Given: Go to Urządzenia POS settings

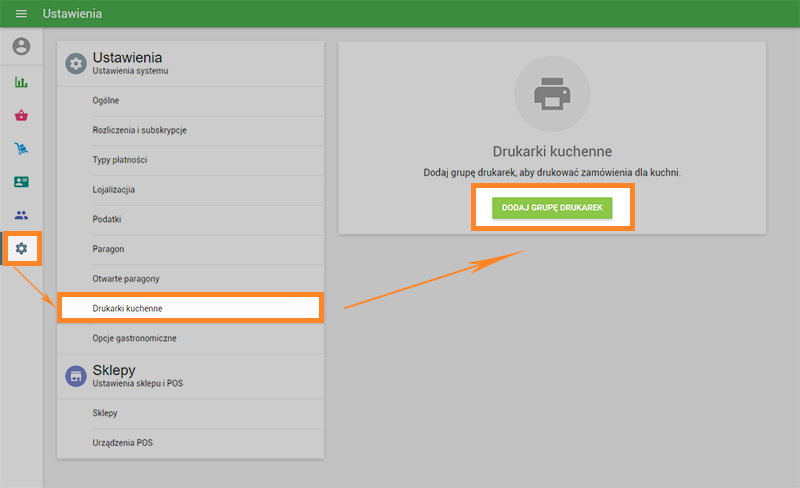Looking at the screenshot, I should [x=123, y=443].
